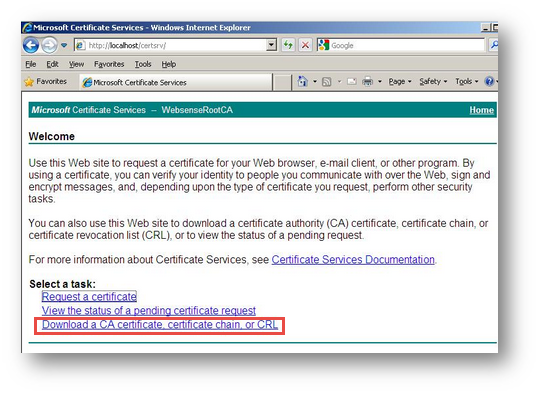Click View the status of a pending certificate request
Viewport: 540px width, 395px height.
[x=149, y=311]
